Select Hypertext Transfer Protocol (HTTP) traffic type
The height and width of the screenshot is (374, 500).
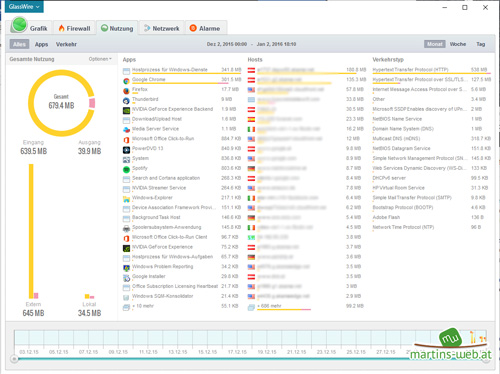[431, 70]
